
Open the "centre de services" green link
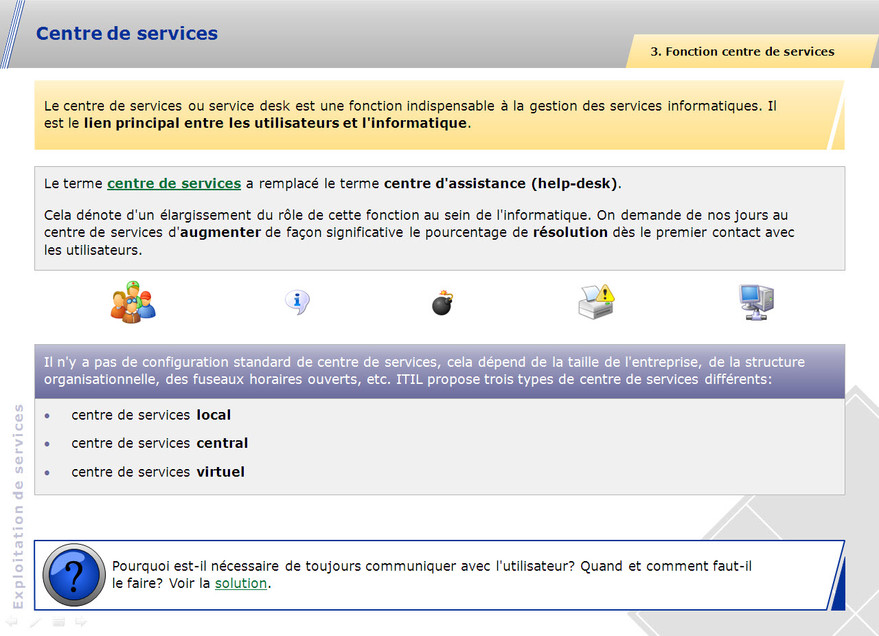pos(174,183)
